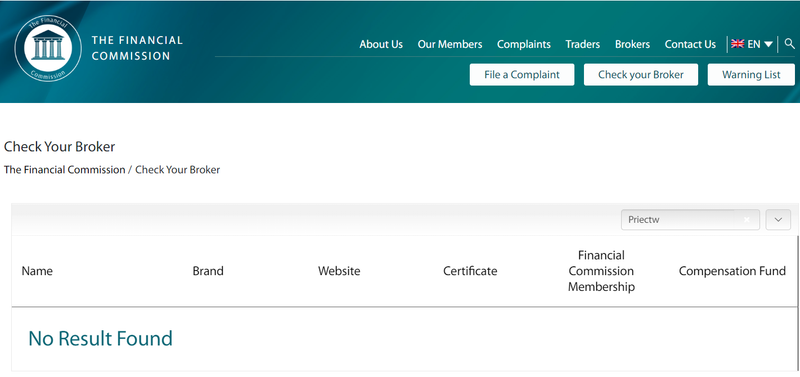Open the Complaints menu
Image resolution: width=800 pixels, height=377 pixels.
pos(523,44)
